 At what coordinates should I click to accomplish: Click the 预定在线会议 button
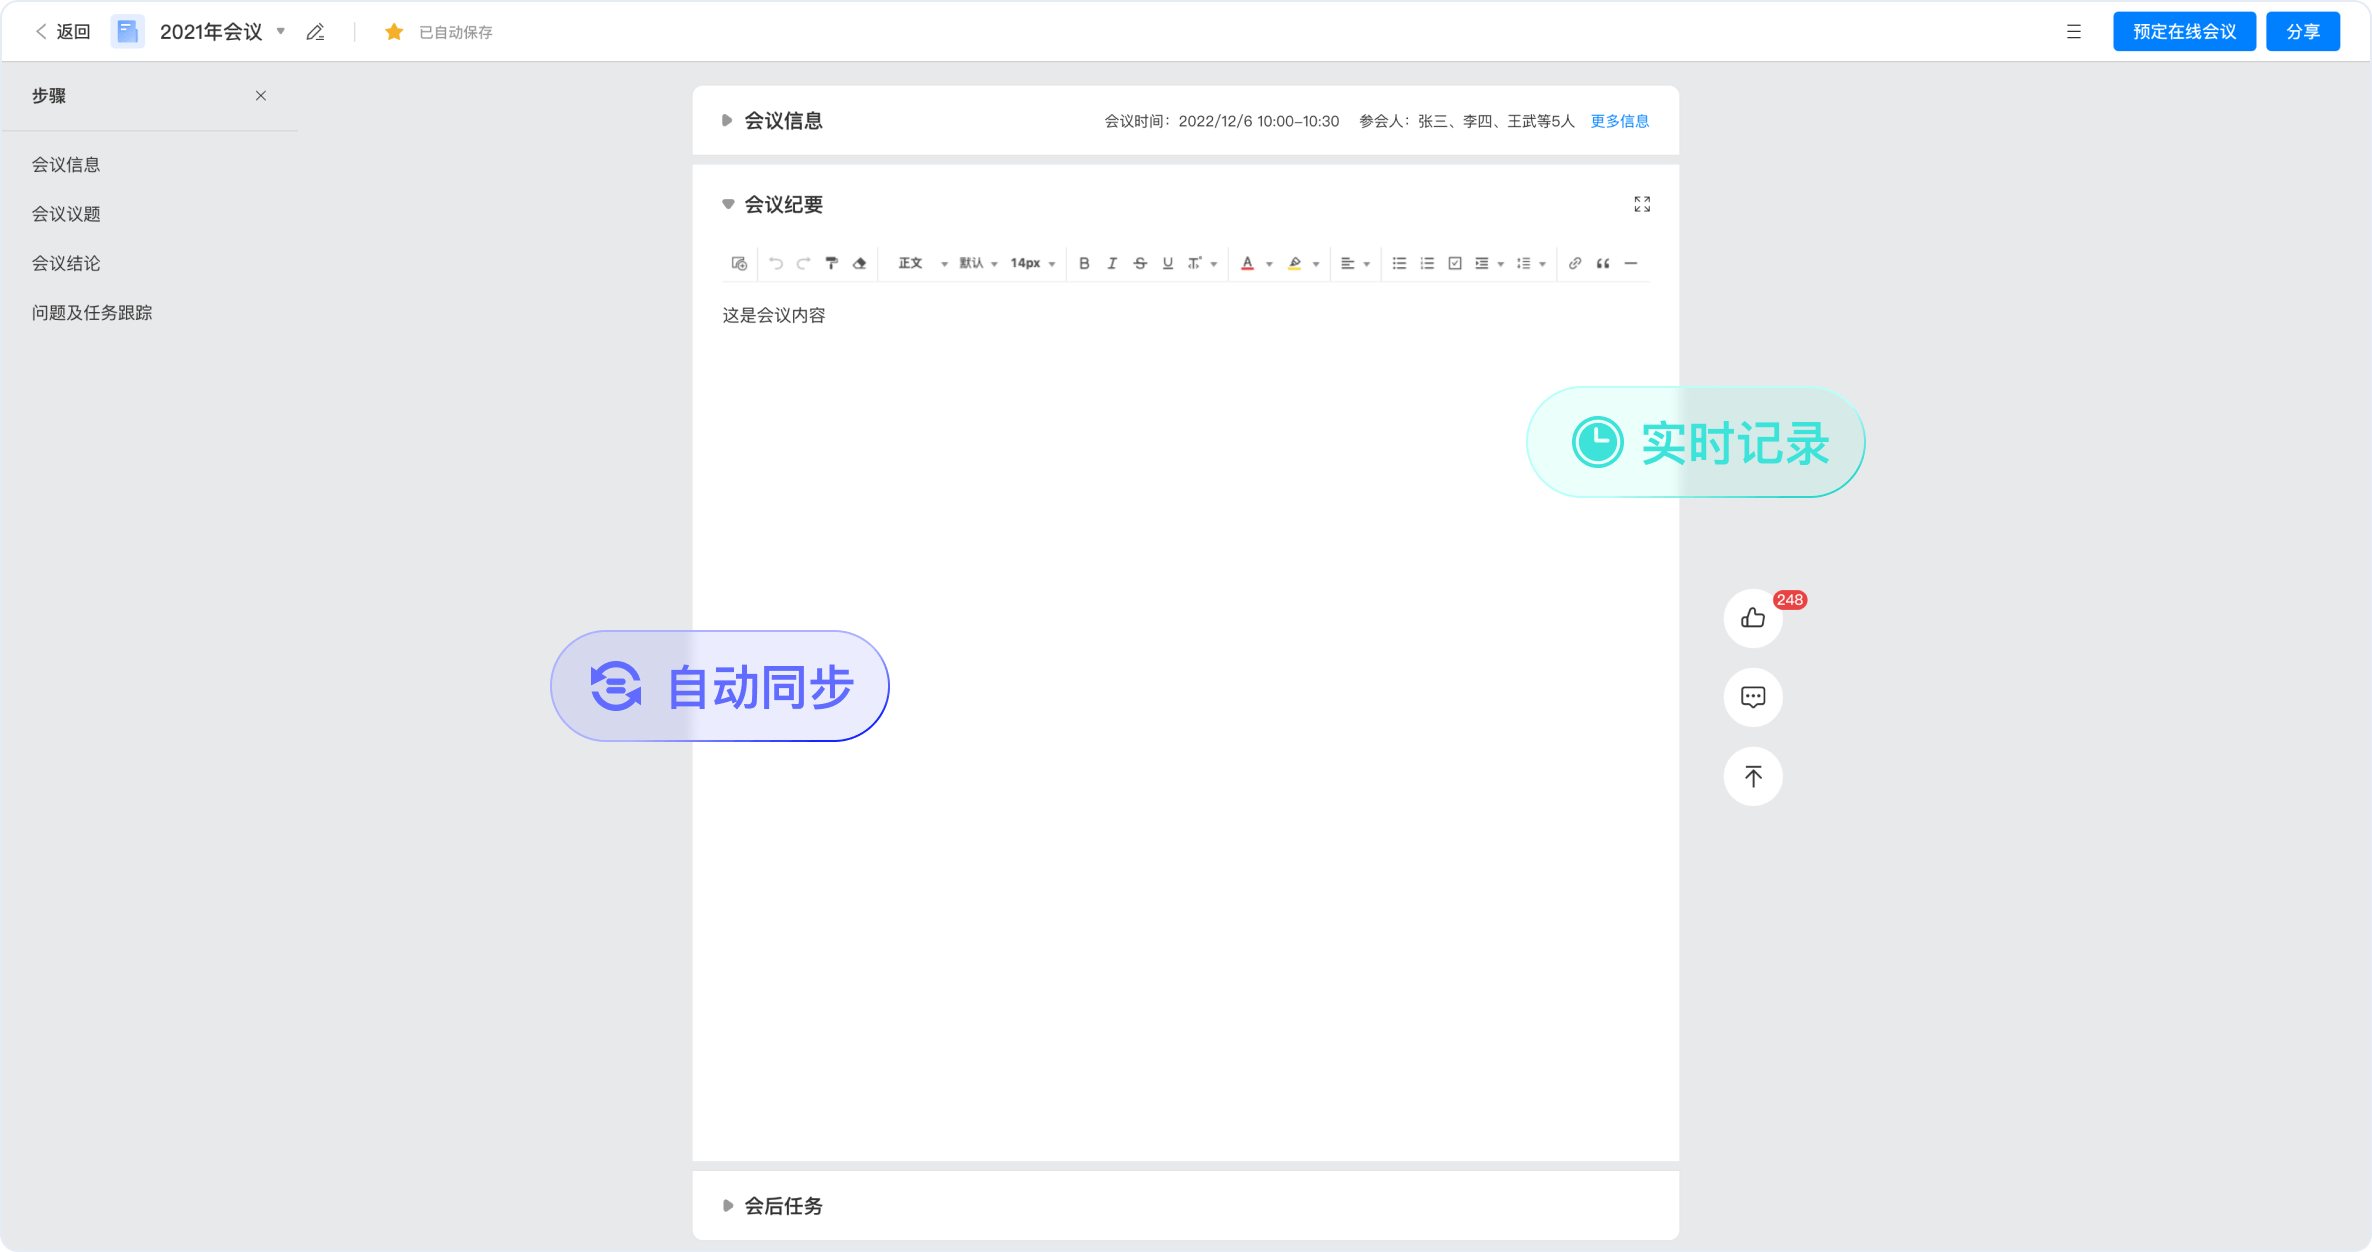(x=2184, y=31)
